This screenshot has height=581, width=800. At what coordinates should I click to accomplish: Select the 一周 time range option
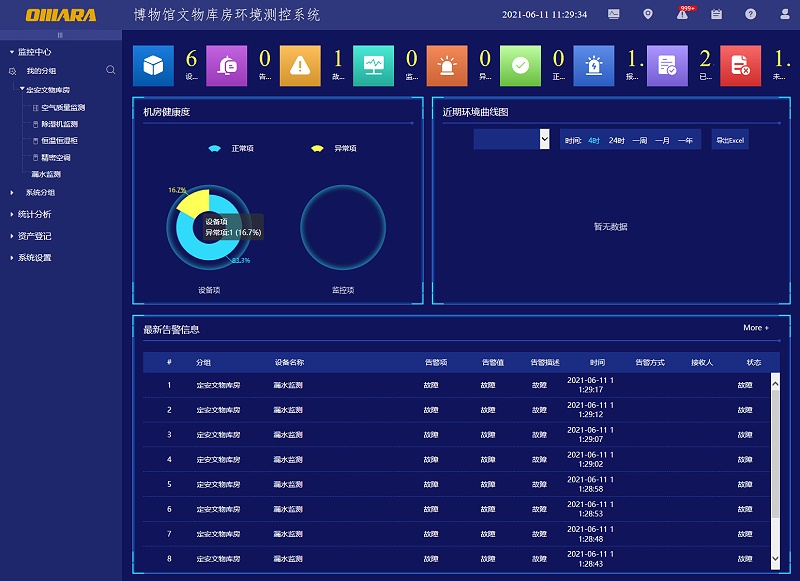(x=639, y=140)
